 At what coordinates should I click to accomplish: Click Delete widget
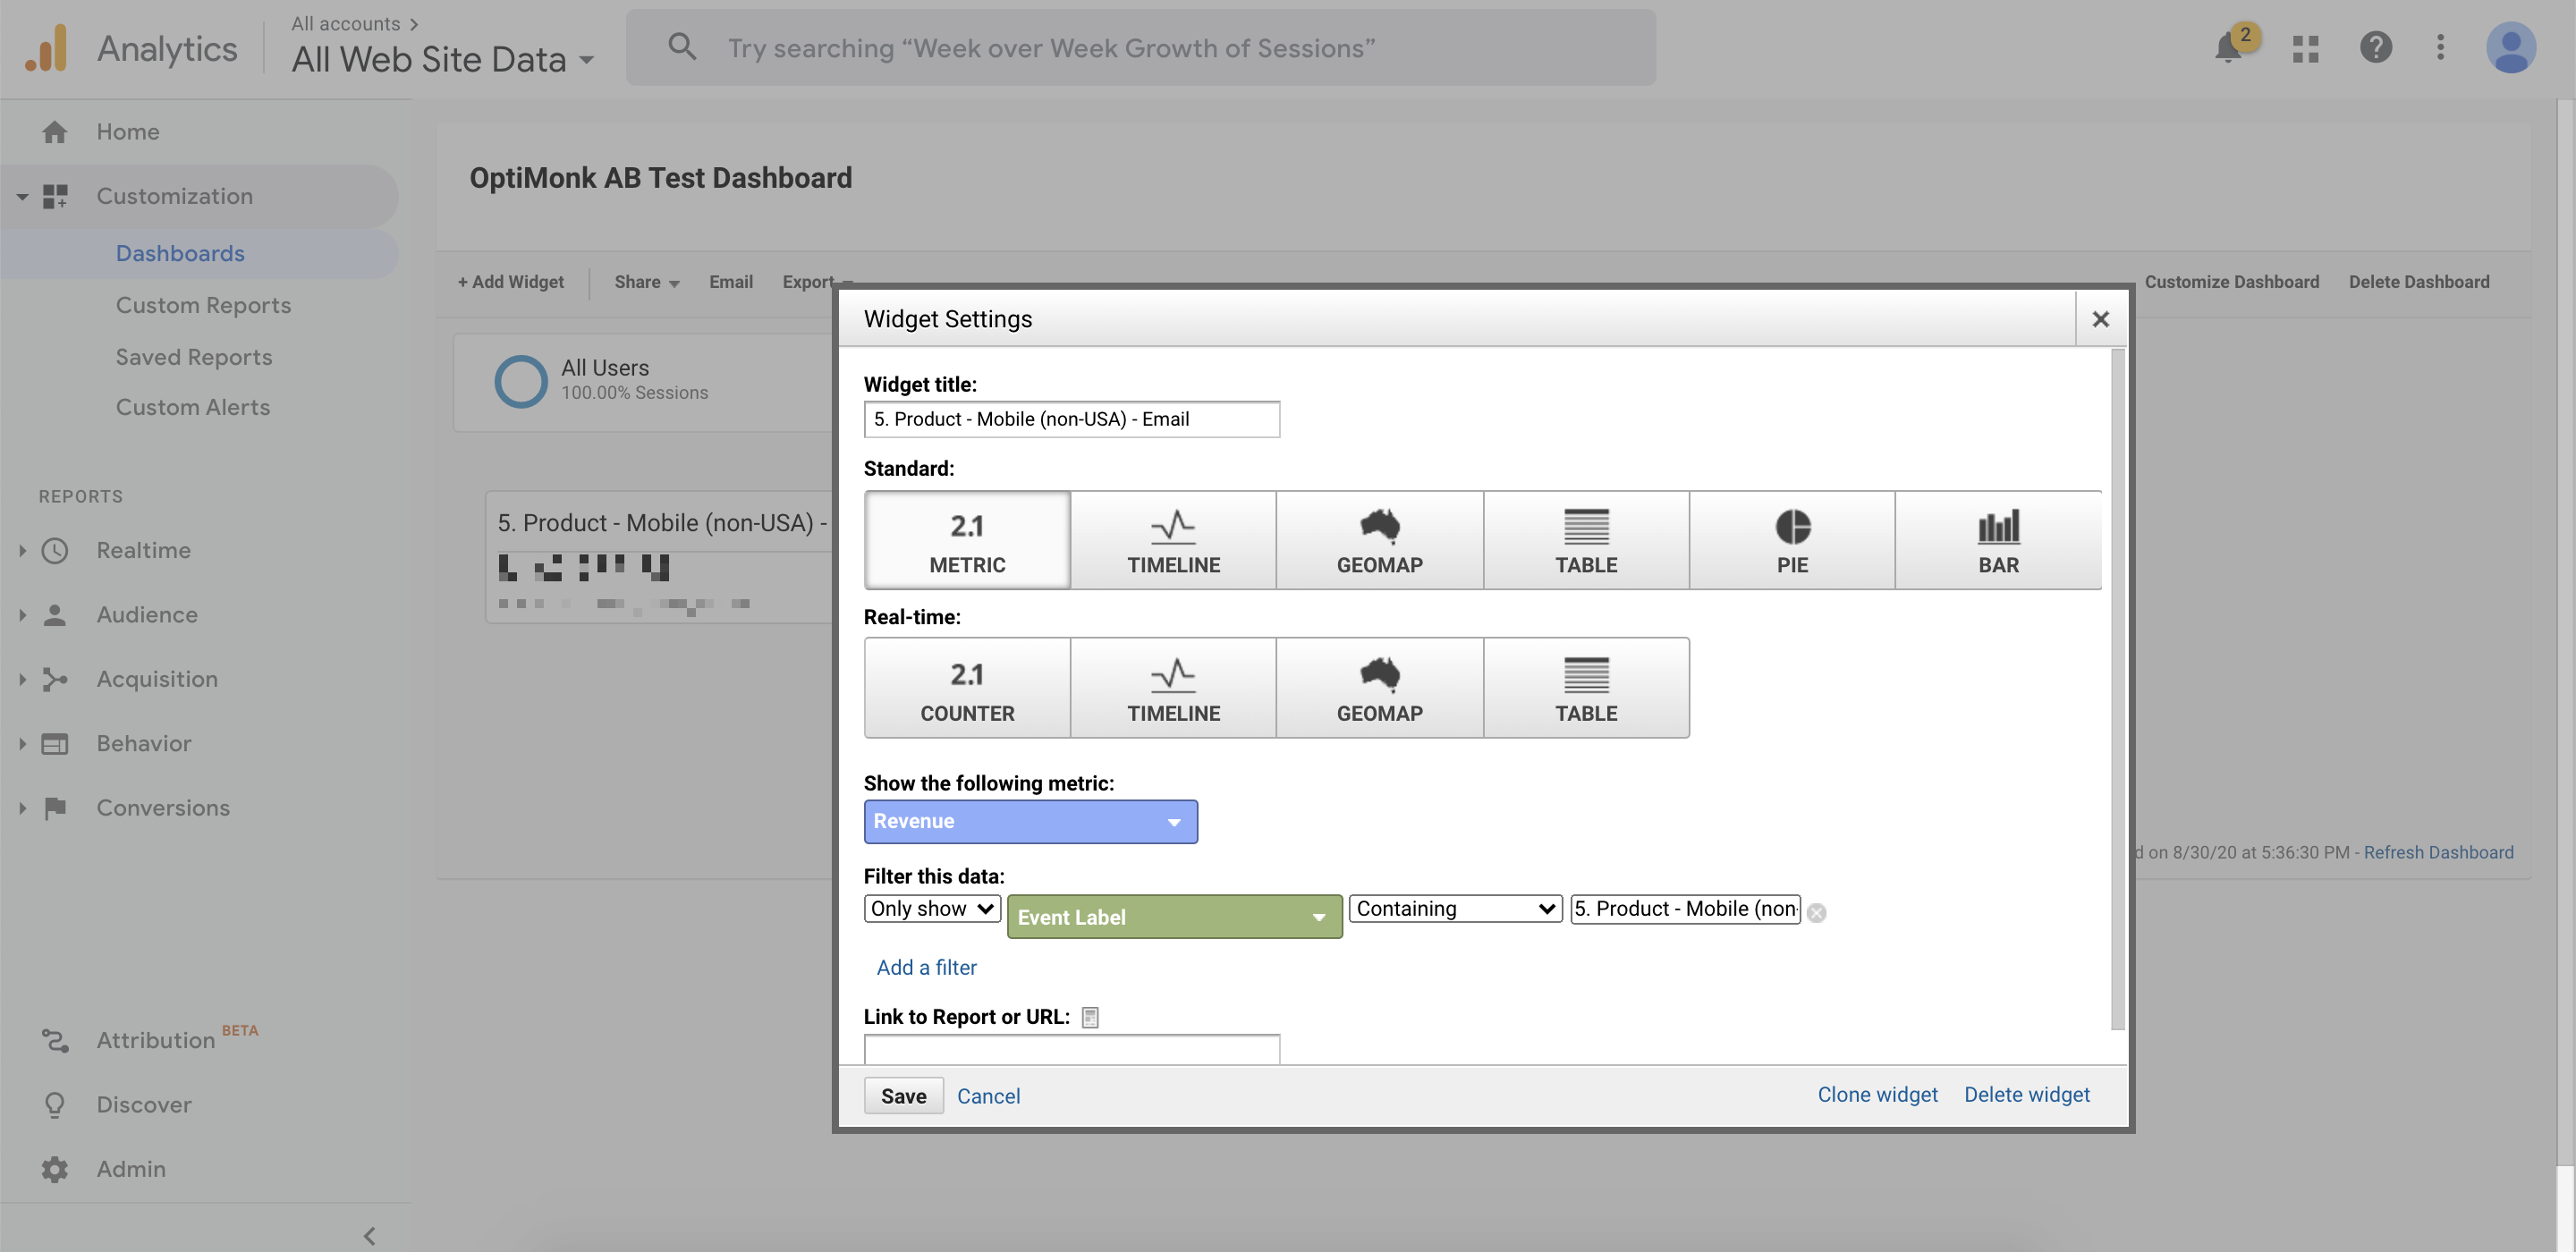click(2026, 1094)
